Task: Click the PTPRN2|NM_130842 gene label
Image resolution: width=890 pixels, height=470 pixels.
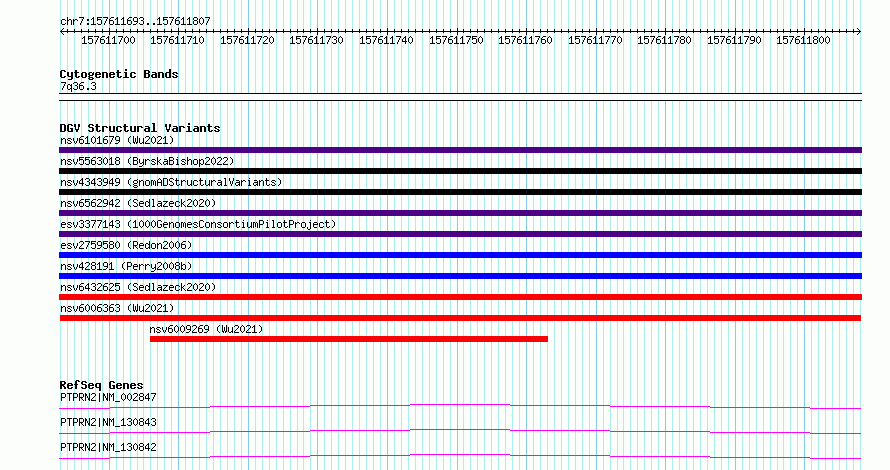Action: click(108, 447)
